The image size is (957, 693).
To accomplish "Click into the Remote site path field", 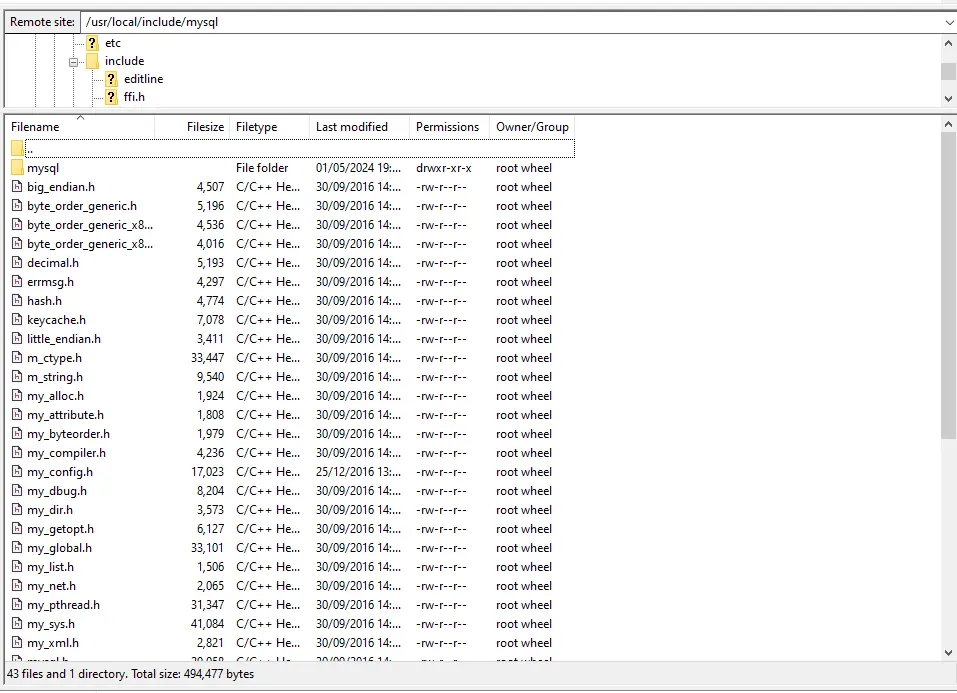I will 500,22.
